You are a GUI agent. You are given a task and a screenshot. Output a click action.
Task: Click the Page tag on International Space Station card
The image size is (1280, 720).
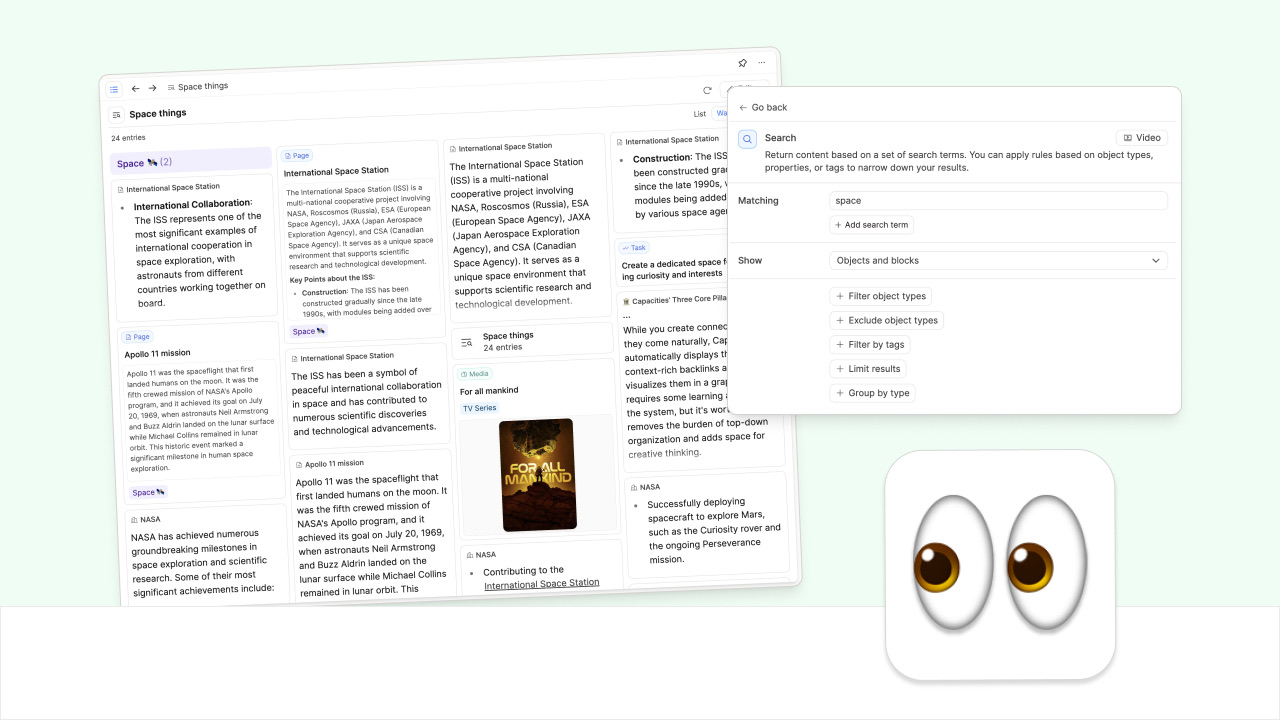click(296, 156)
